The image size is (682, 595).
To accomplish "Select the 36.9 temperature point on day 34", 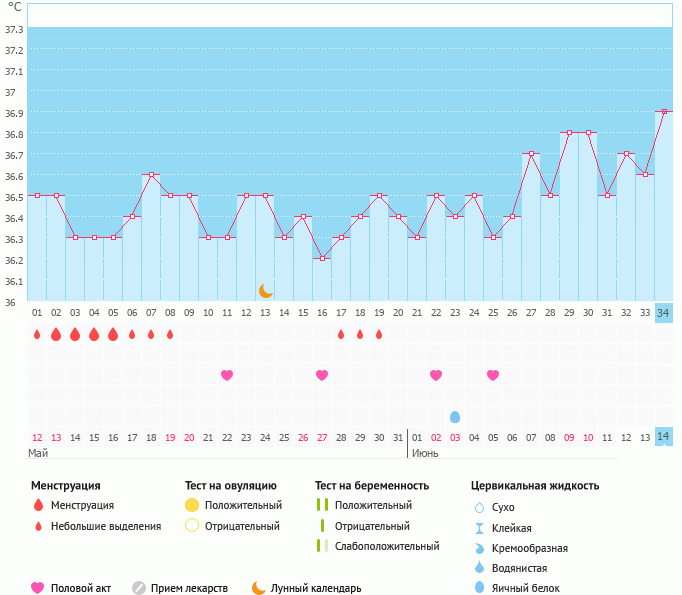I will pyautogui.click(x=664, y=112).
